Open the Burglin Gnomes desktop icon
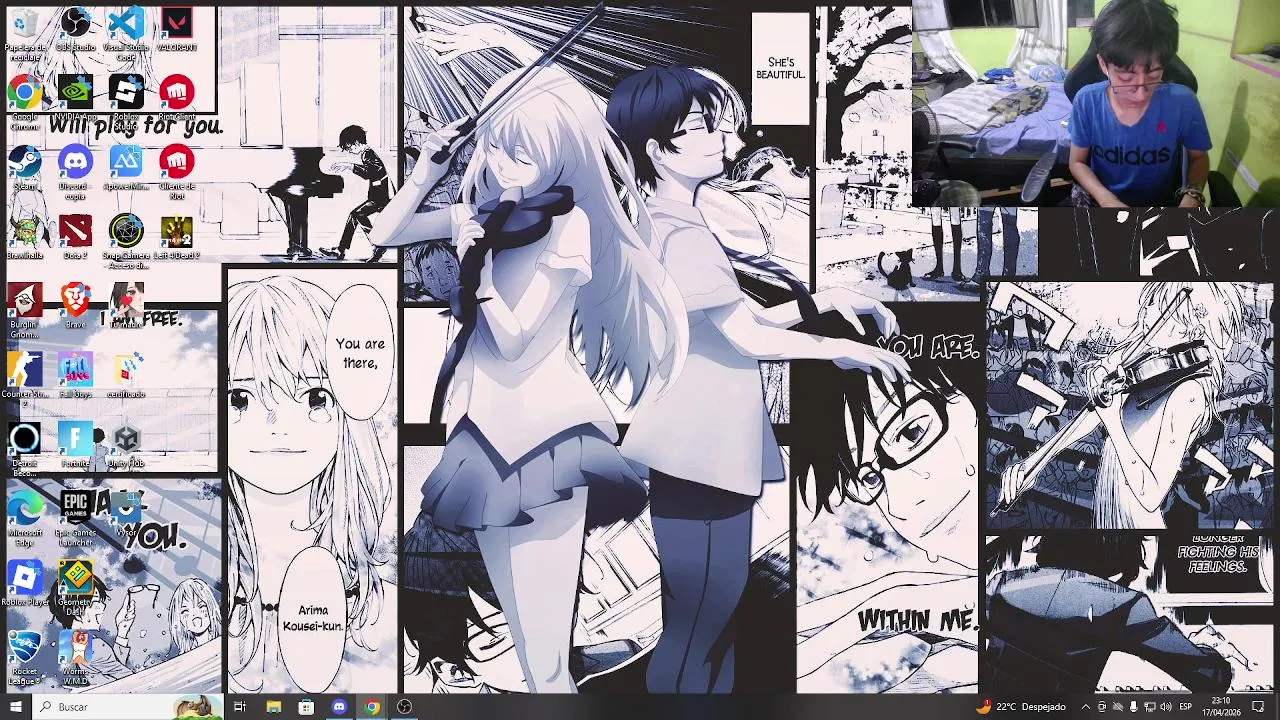 [x=25, y=310]
